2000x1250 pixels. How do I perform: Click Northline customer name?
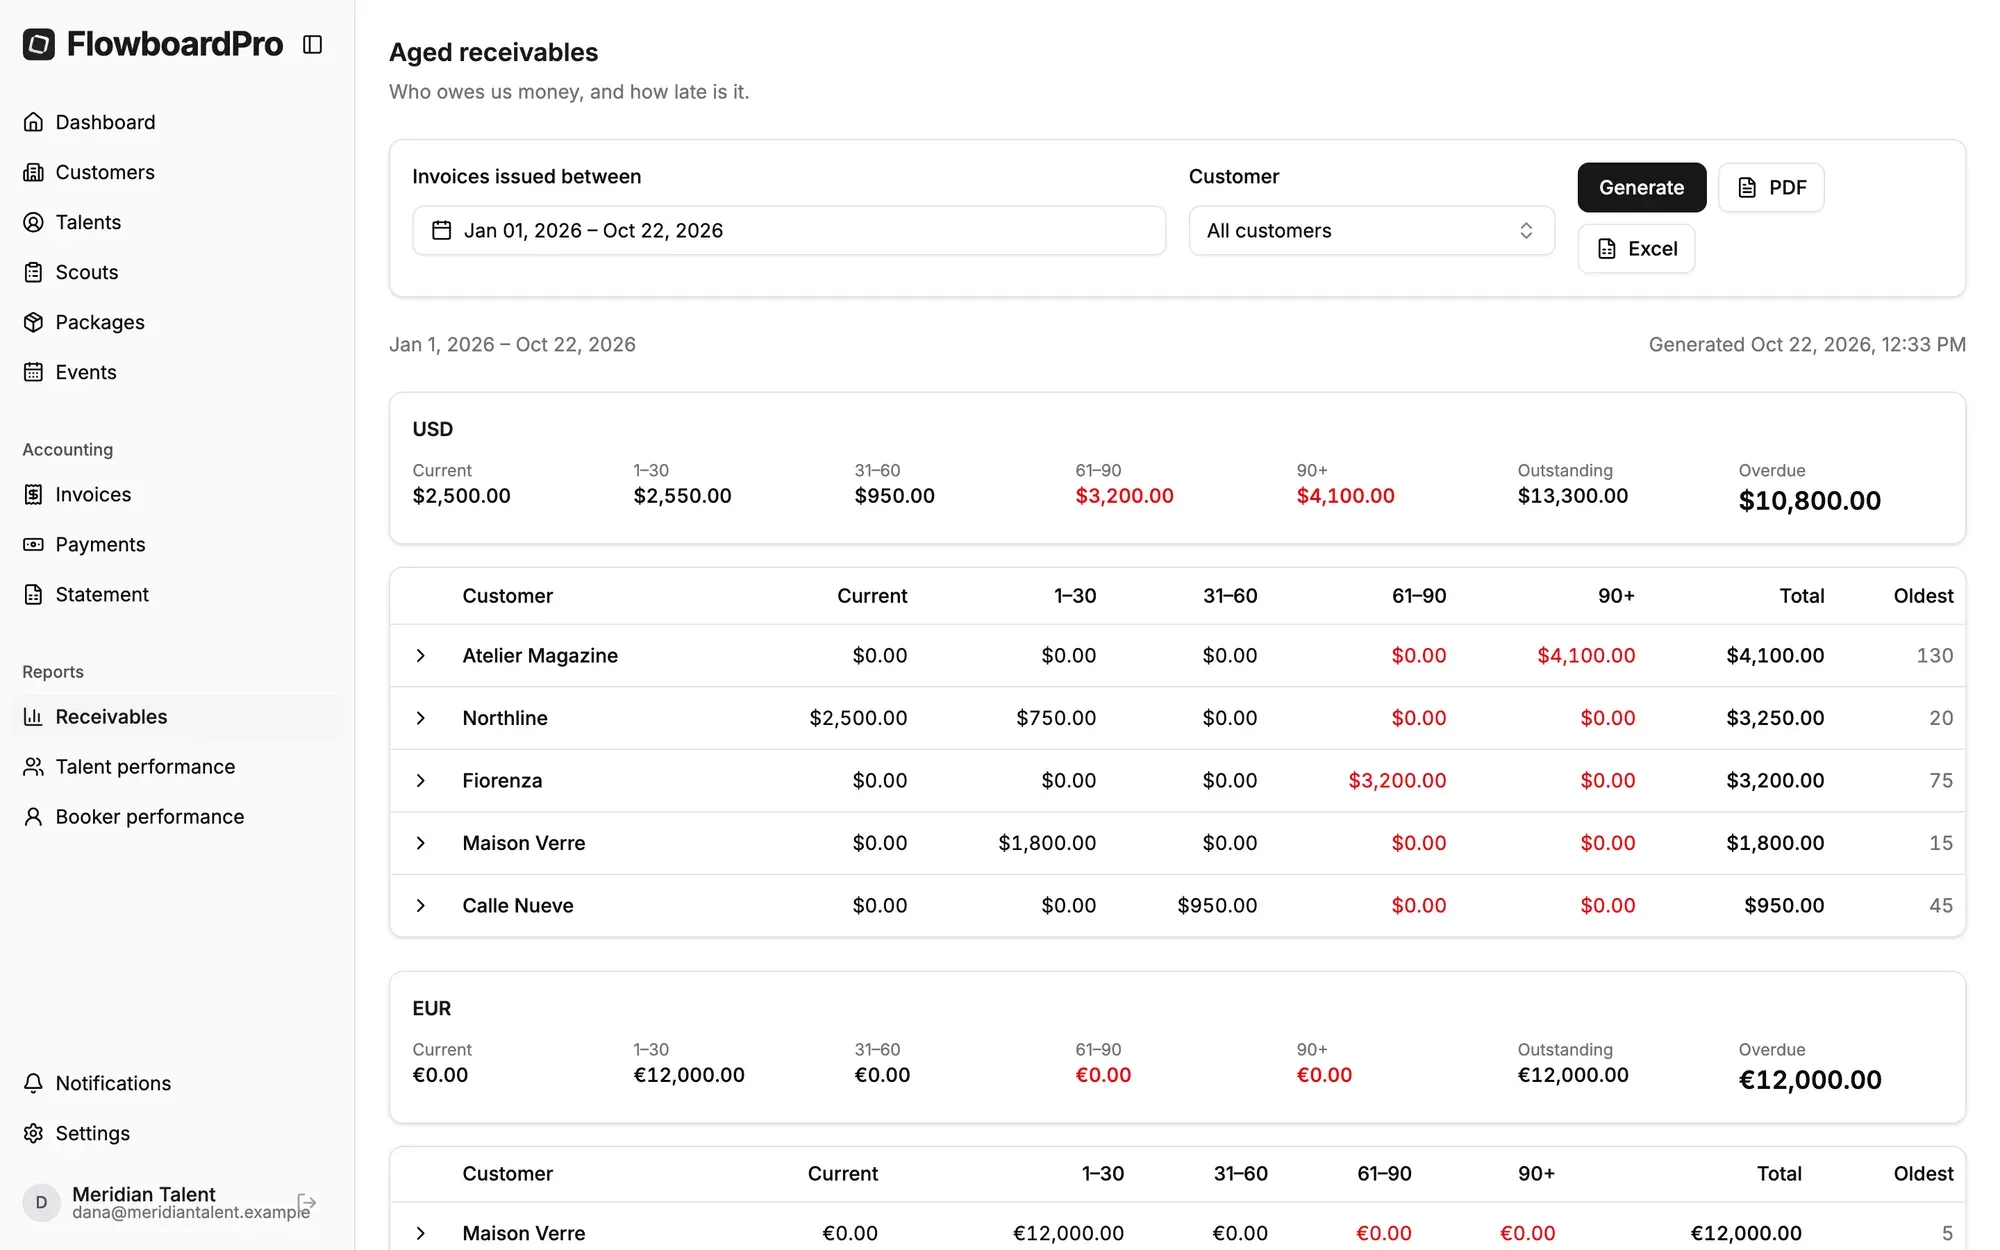coord(505,718)
